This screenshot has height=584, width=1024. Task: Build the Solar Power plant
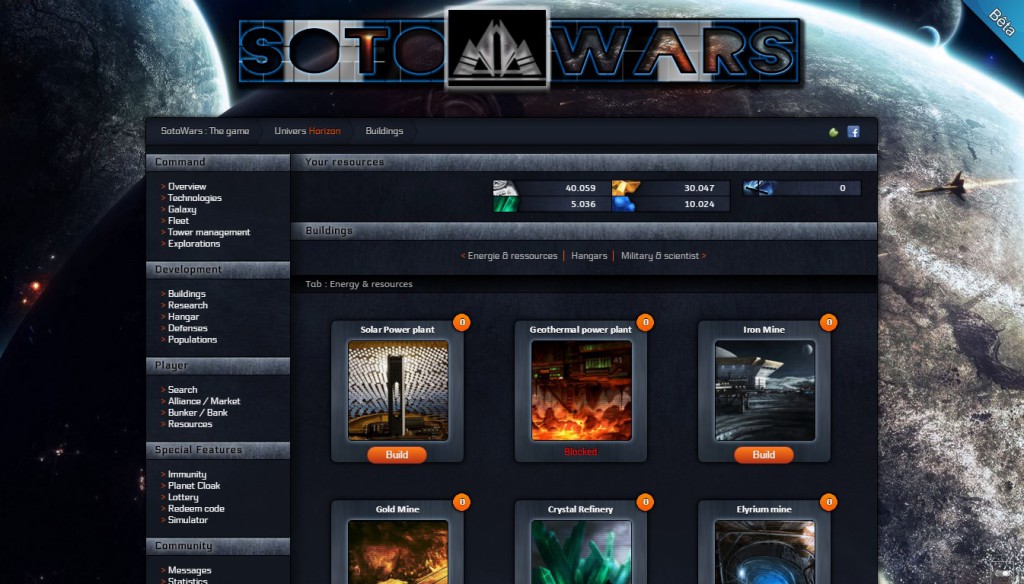pos(397,455)
